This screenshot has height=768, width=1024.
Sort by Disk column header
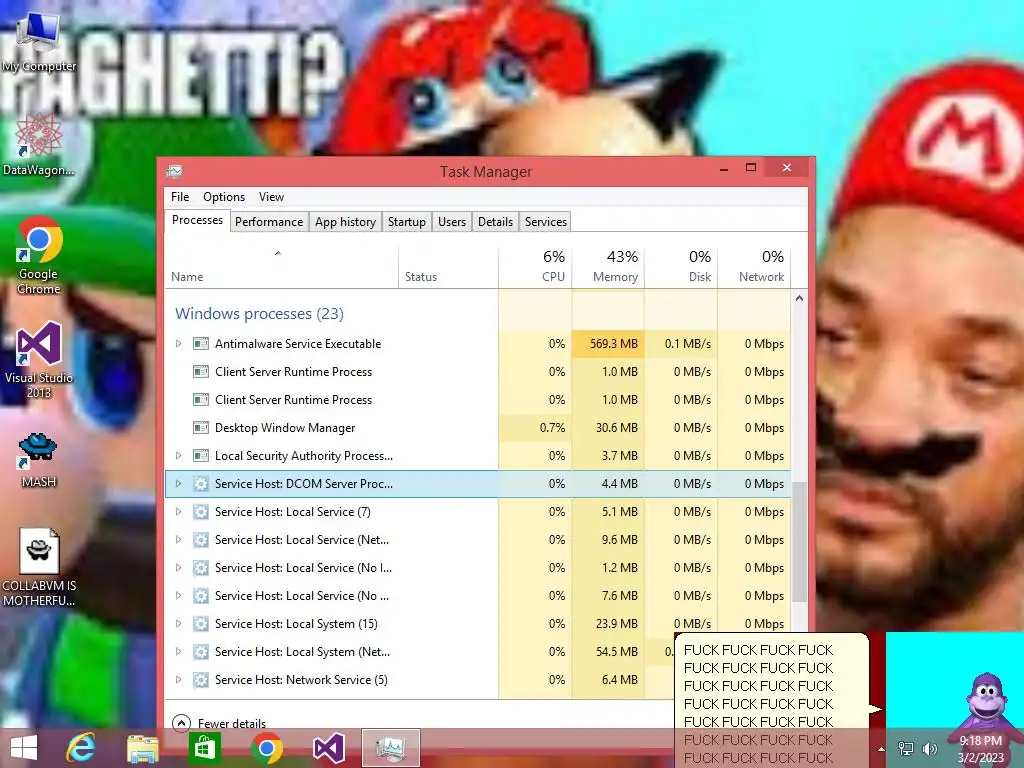pos(680,267)
